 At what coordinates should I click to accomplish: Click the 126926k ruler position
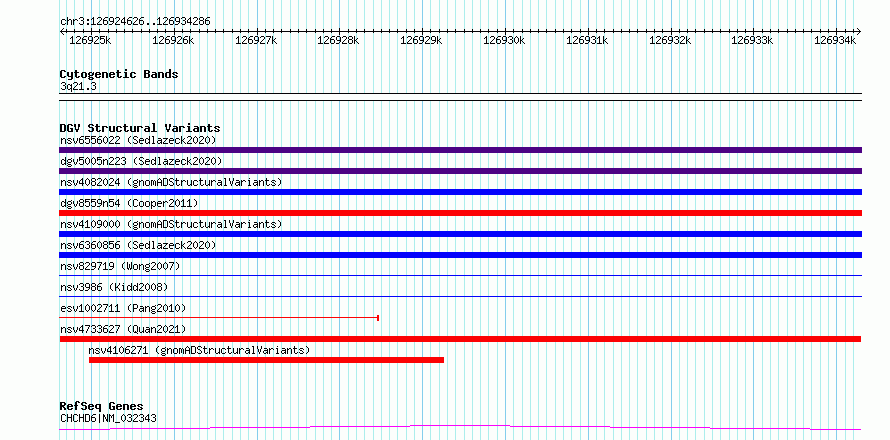(174, 40)
